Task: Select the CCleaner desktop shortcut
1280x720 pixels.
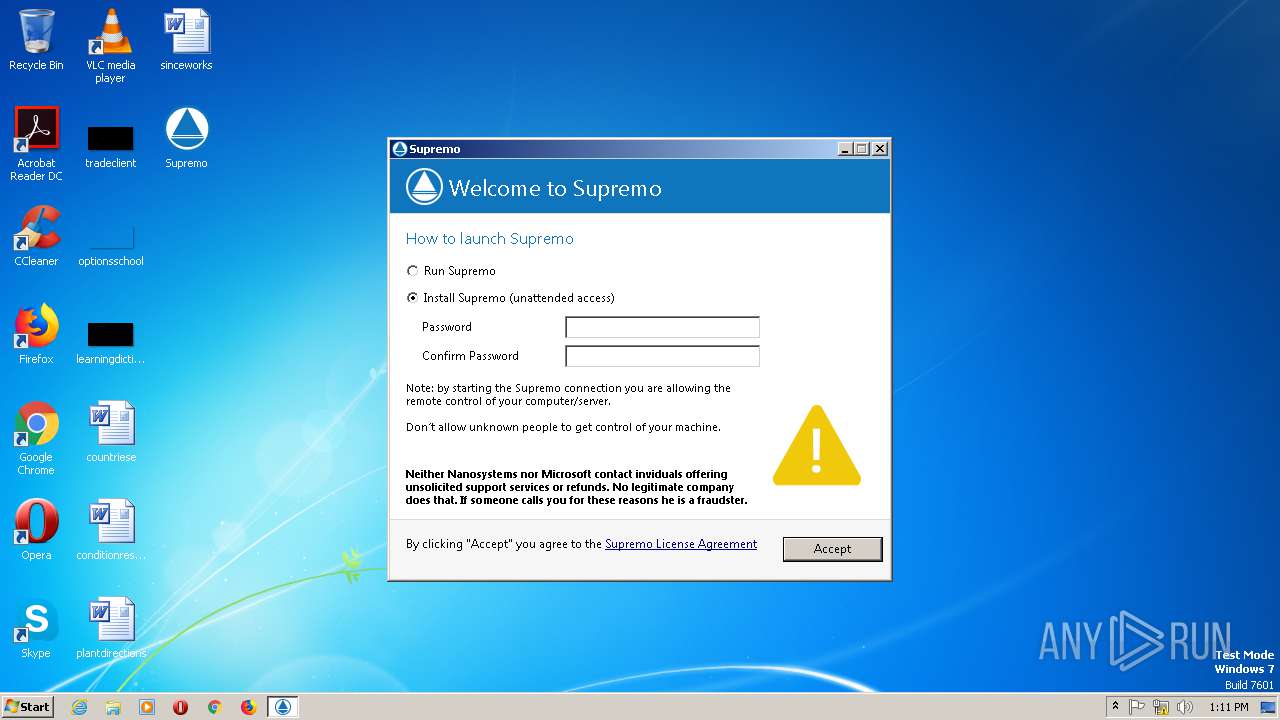Action: point(36,236)
